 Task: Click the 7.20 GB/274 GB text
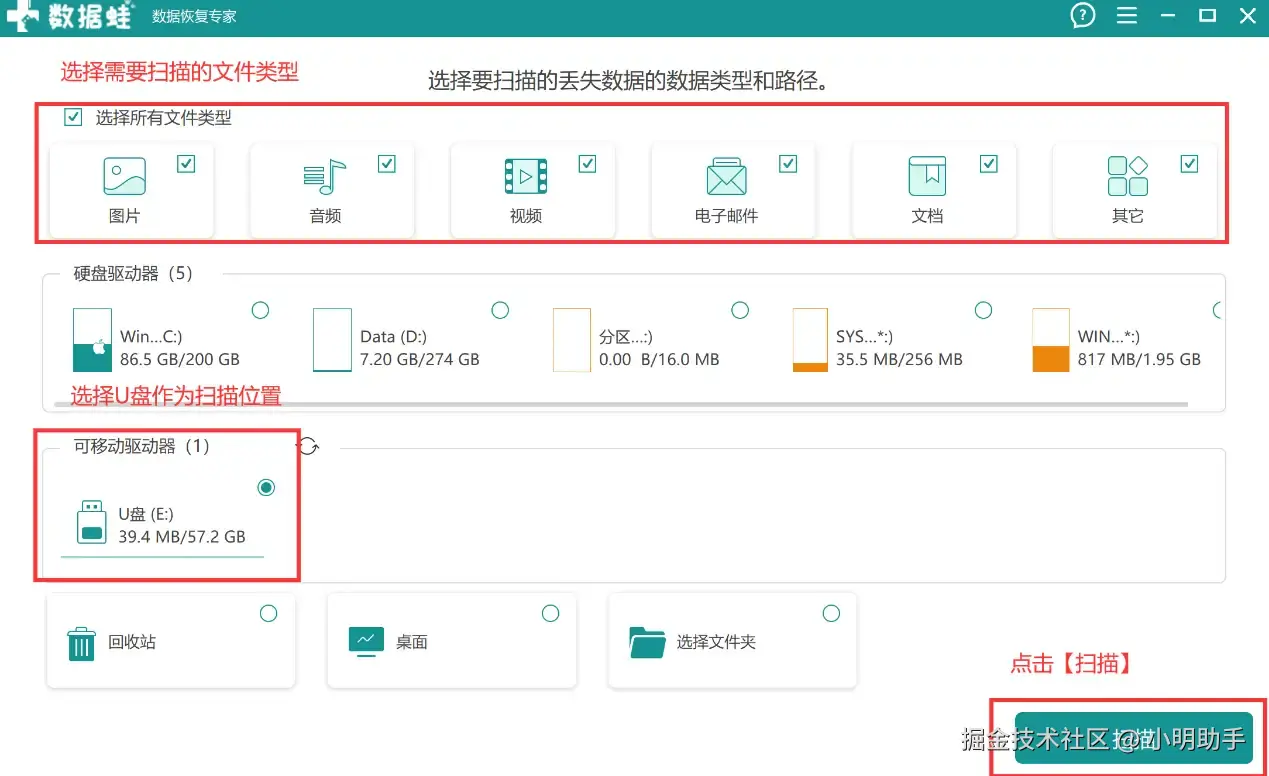[420, 359]
